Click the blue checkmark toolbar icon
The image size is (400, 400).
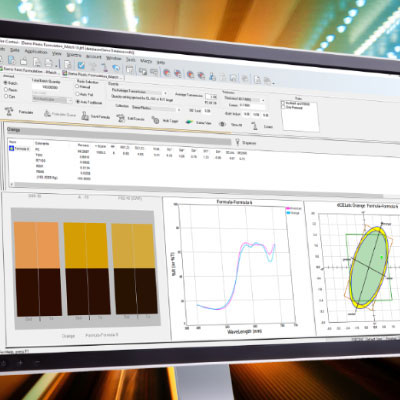pyautogui.click(x=81, y=65)
